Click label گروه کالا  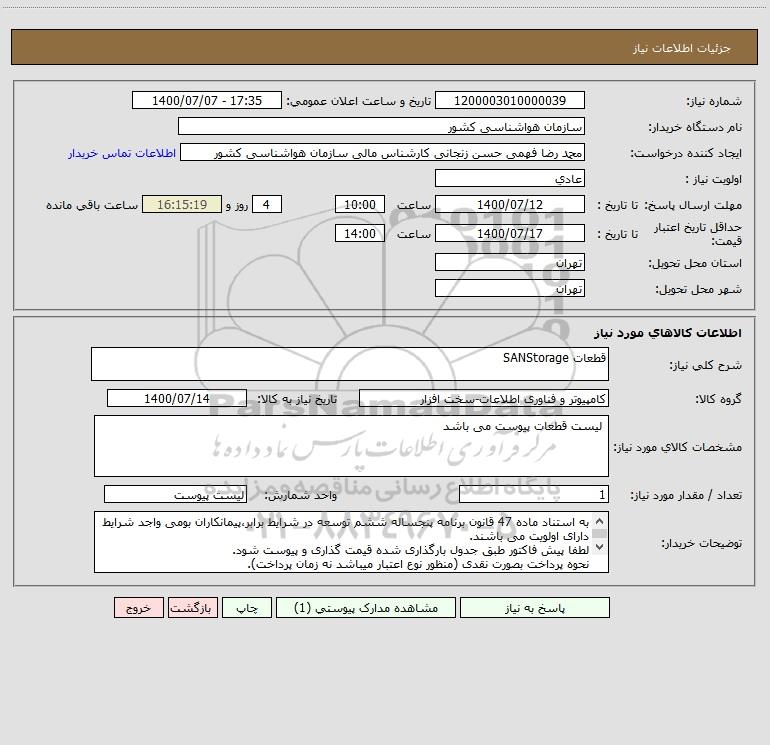tap(718, 399)
